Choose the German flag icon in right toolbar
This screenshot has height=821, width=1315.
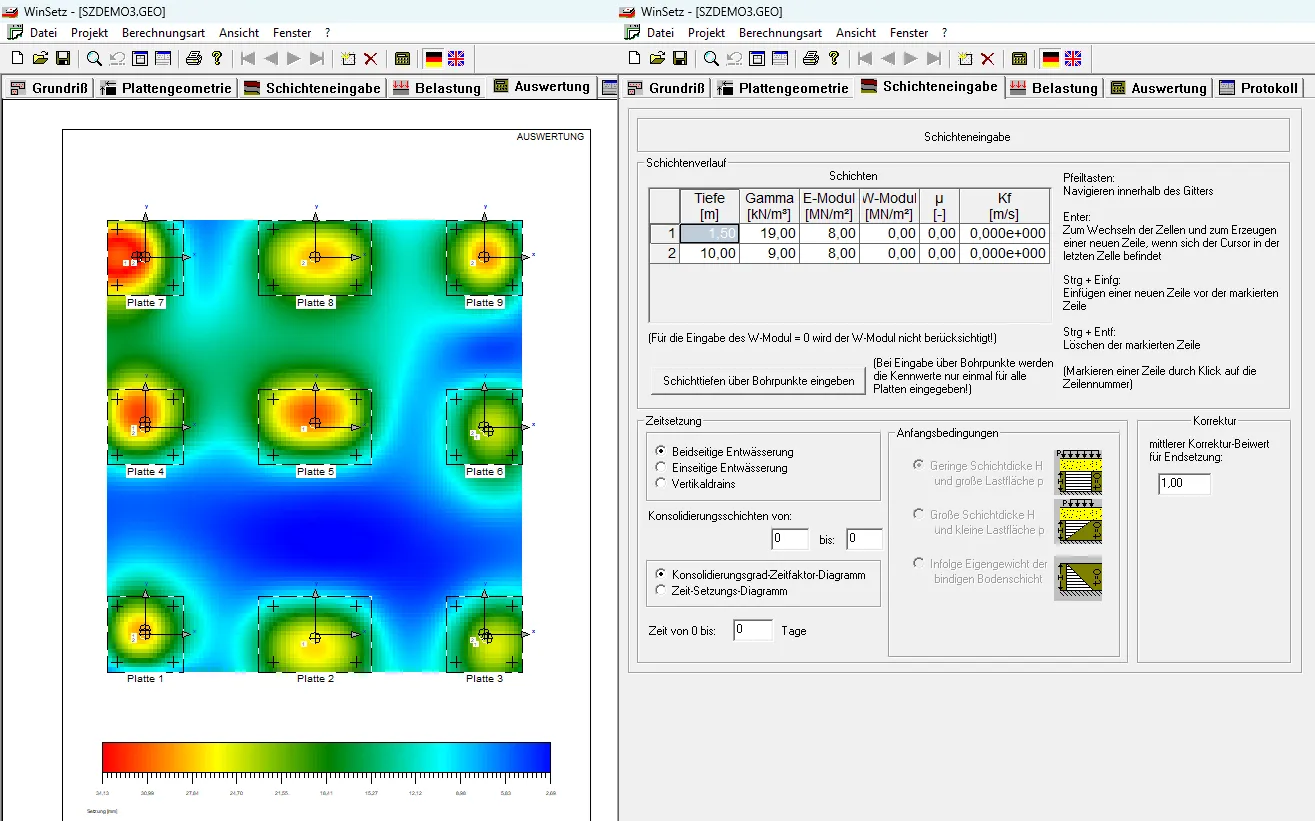[1051, 58]
